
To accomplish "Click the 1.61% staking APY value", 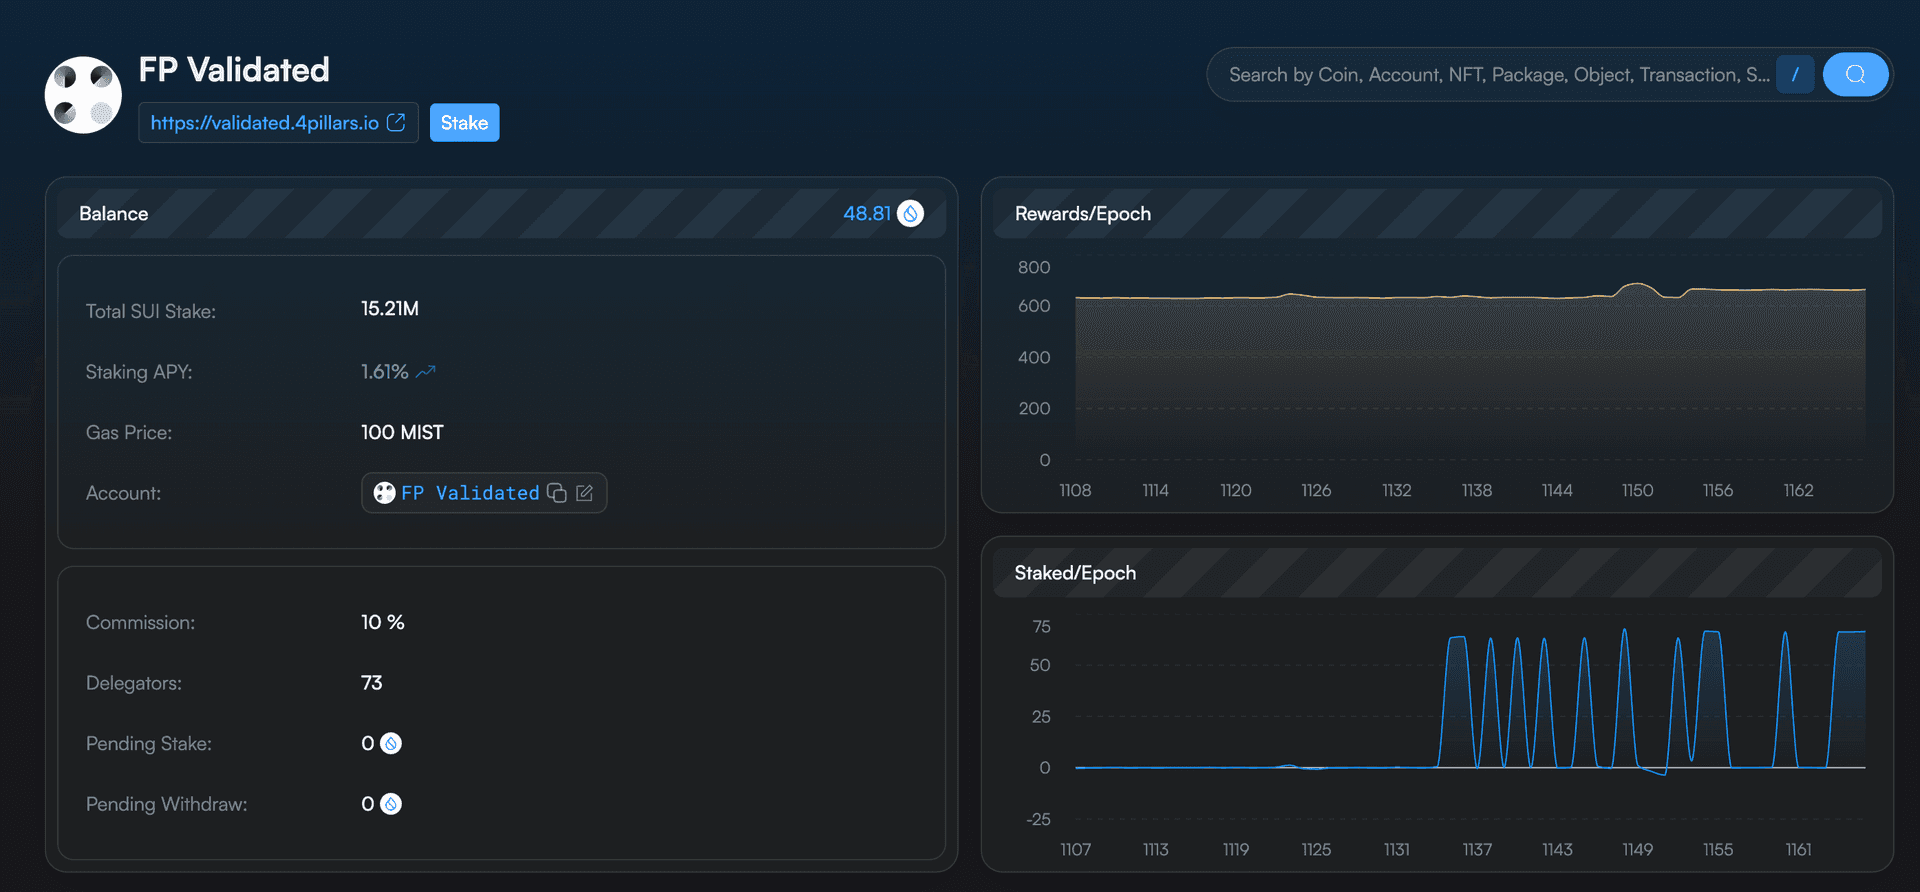I will (385, 372).
